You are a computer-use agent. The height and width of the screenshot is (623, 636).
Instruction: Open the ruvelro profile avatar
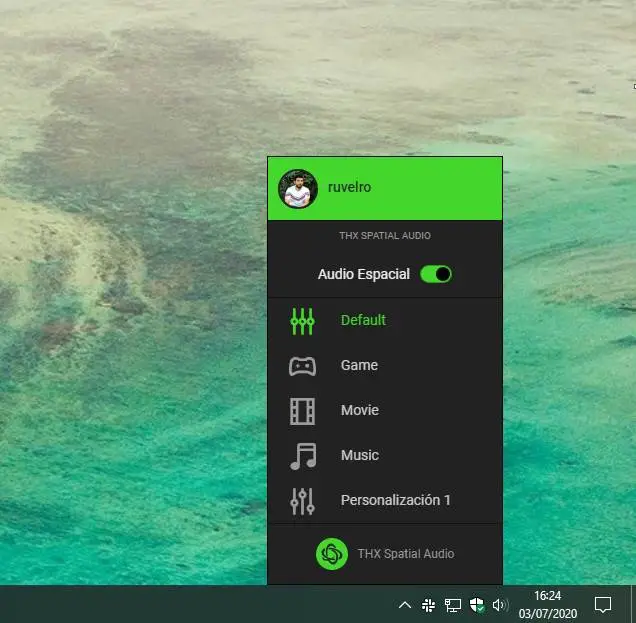pyautogui.click(x=298, y=189)
